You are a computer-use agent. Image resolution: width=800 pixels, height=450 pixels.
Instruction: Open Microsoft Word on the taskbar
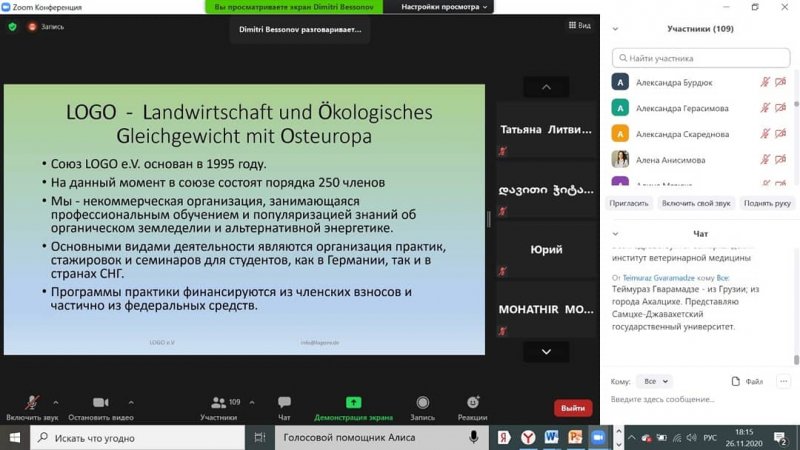[551, 438]
